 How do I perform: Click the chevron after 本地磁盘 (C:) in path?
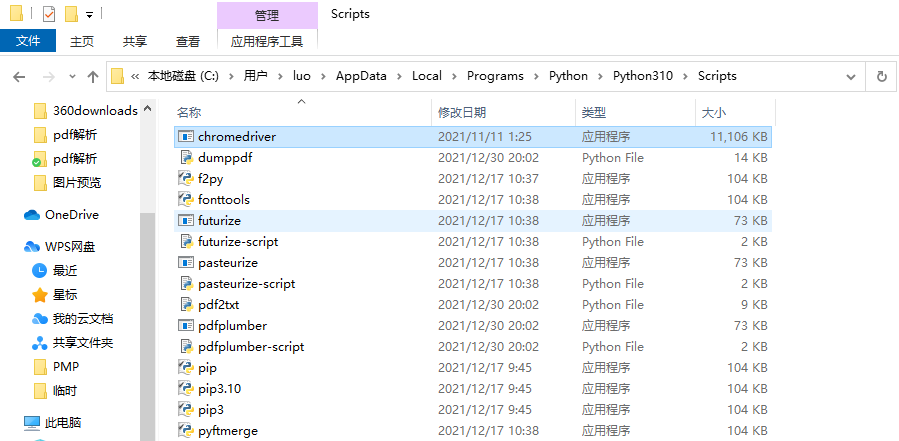(231, 76)
